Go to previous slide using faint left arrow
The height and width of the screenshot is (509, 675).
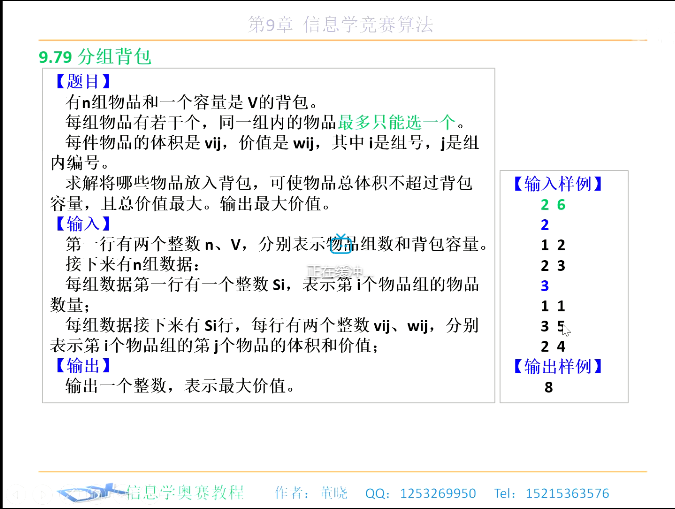tap(16, 493)
